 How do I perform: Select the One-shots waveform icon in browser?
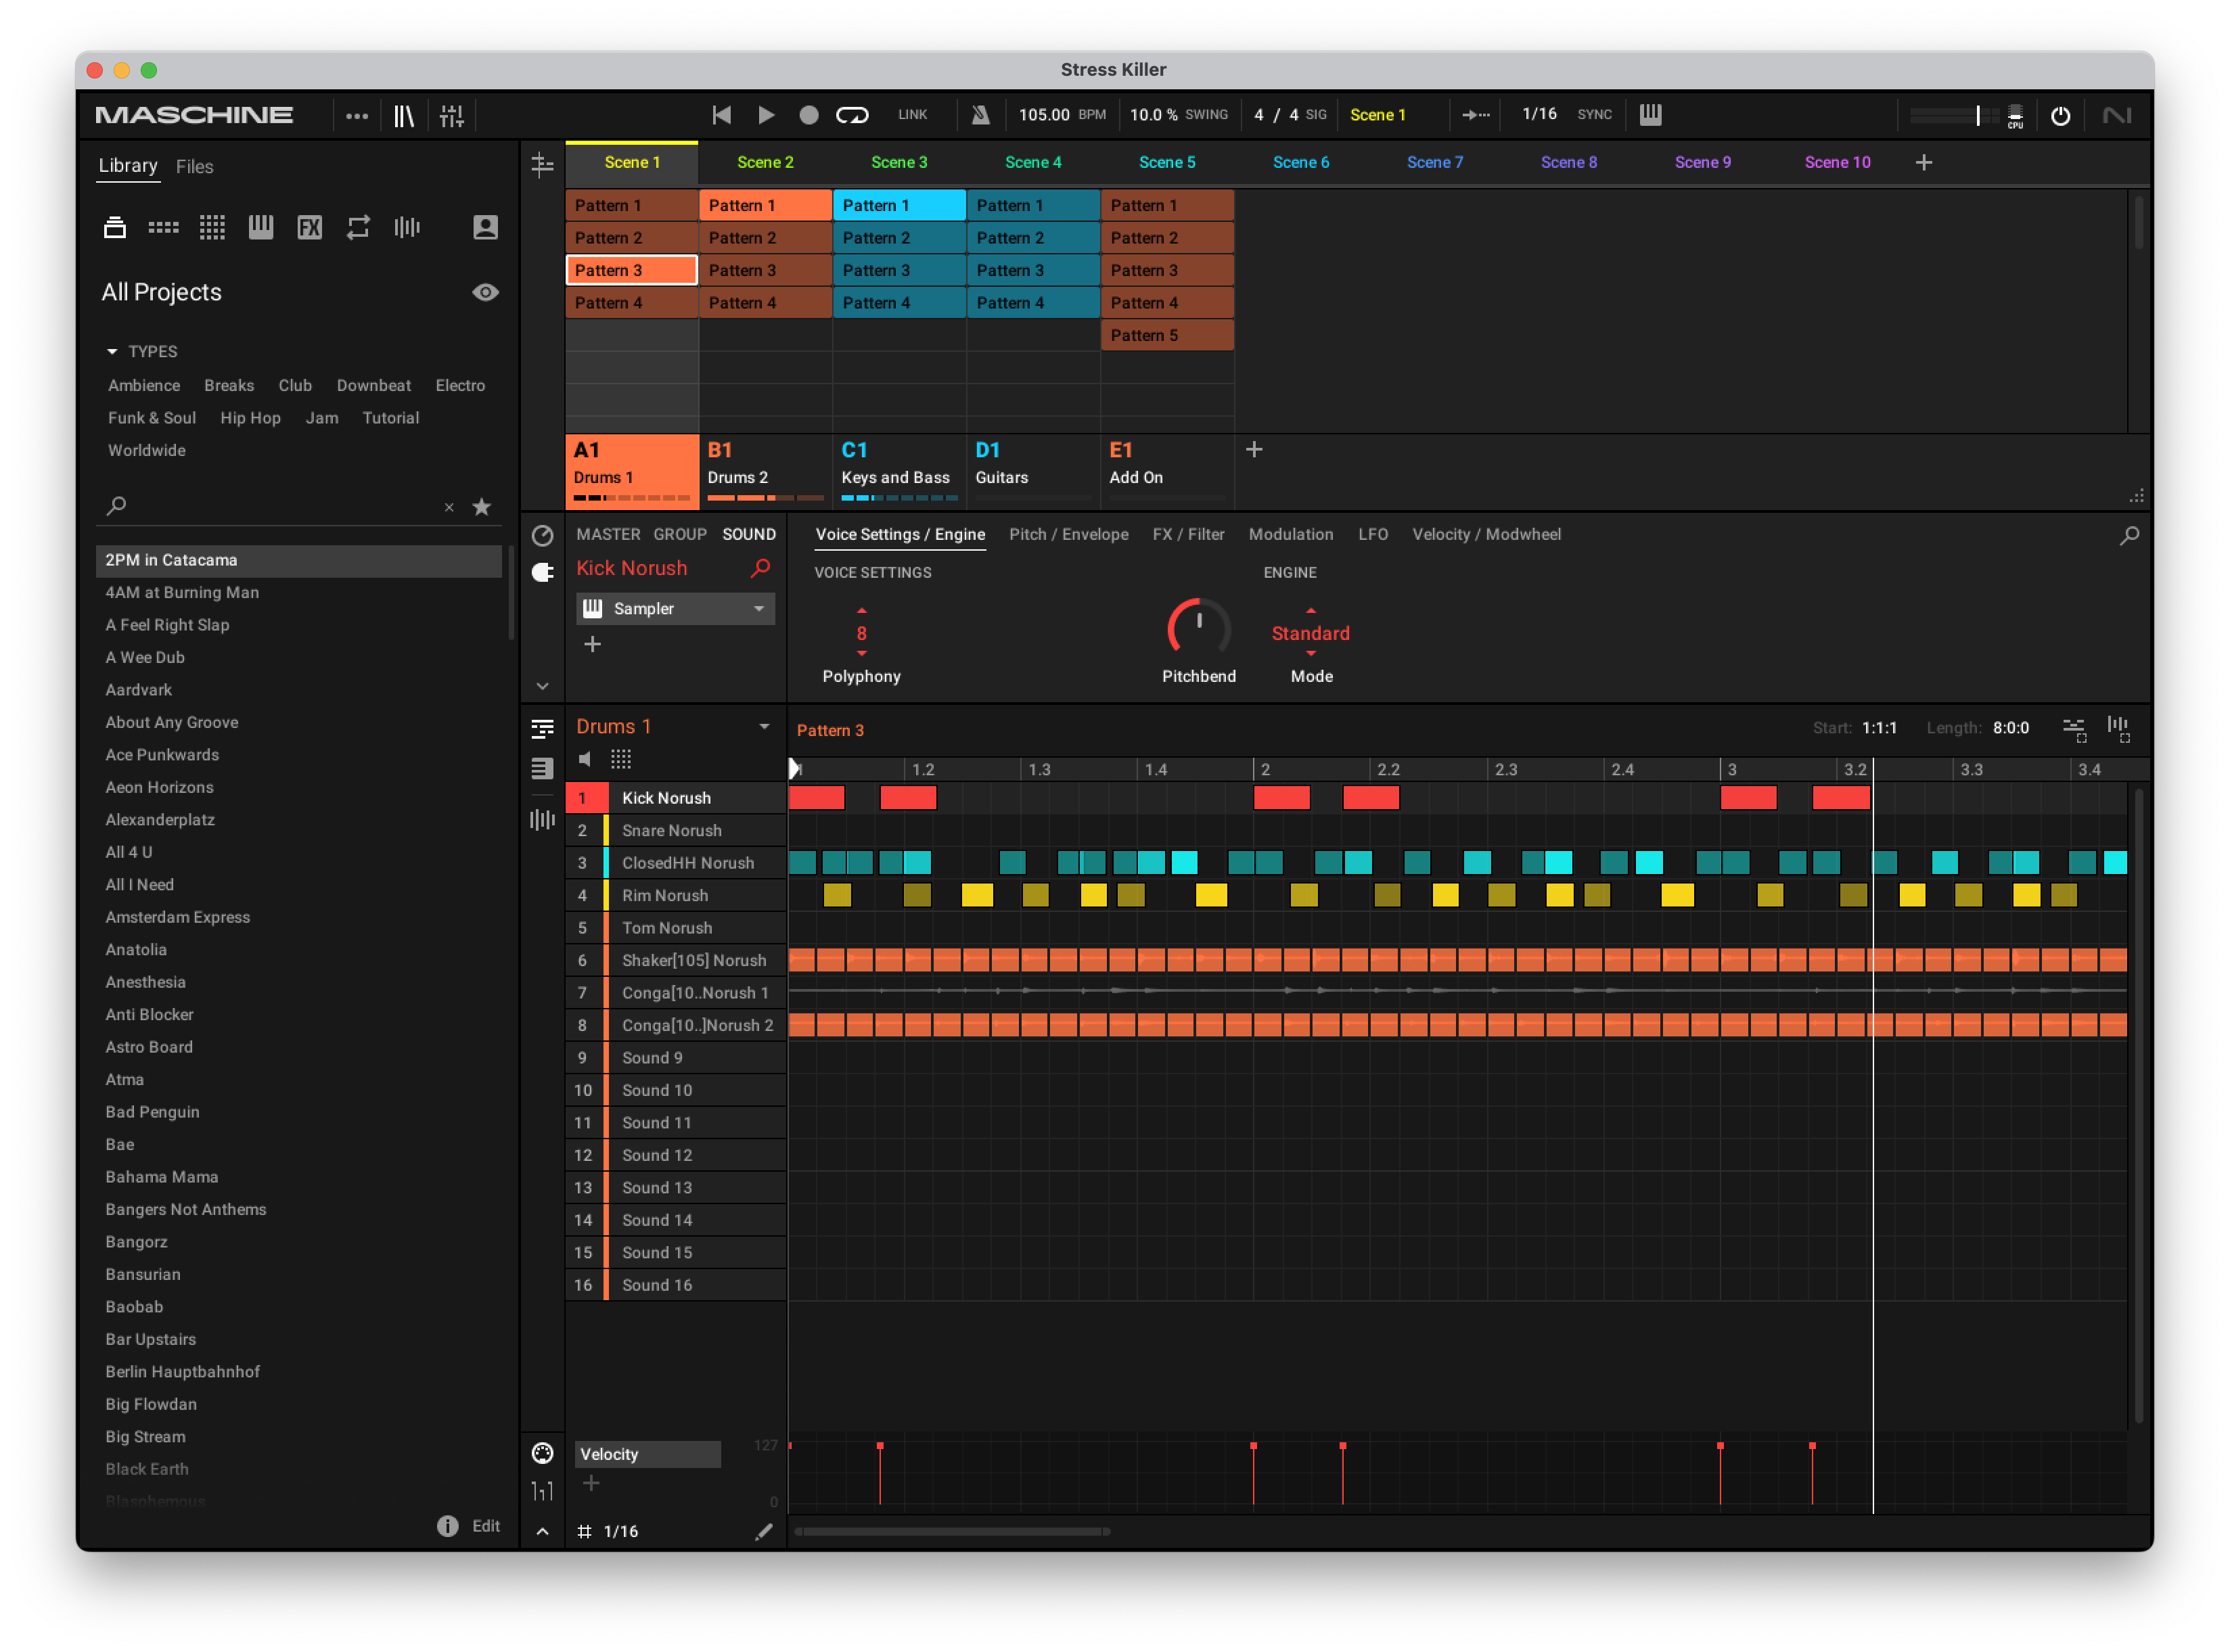pos(407,228)
